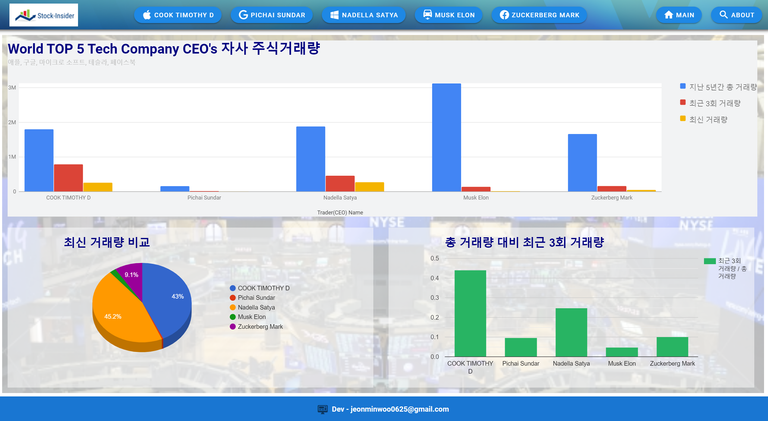Click green Zuckerberg Mark ratio bar

pos(672,347)
